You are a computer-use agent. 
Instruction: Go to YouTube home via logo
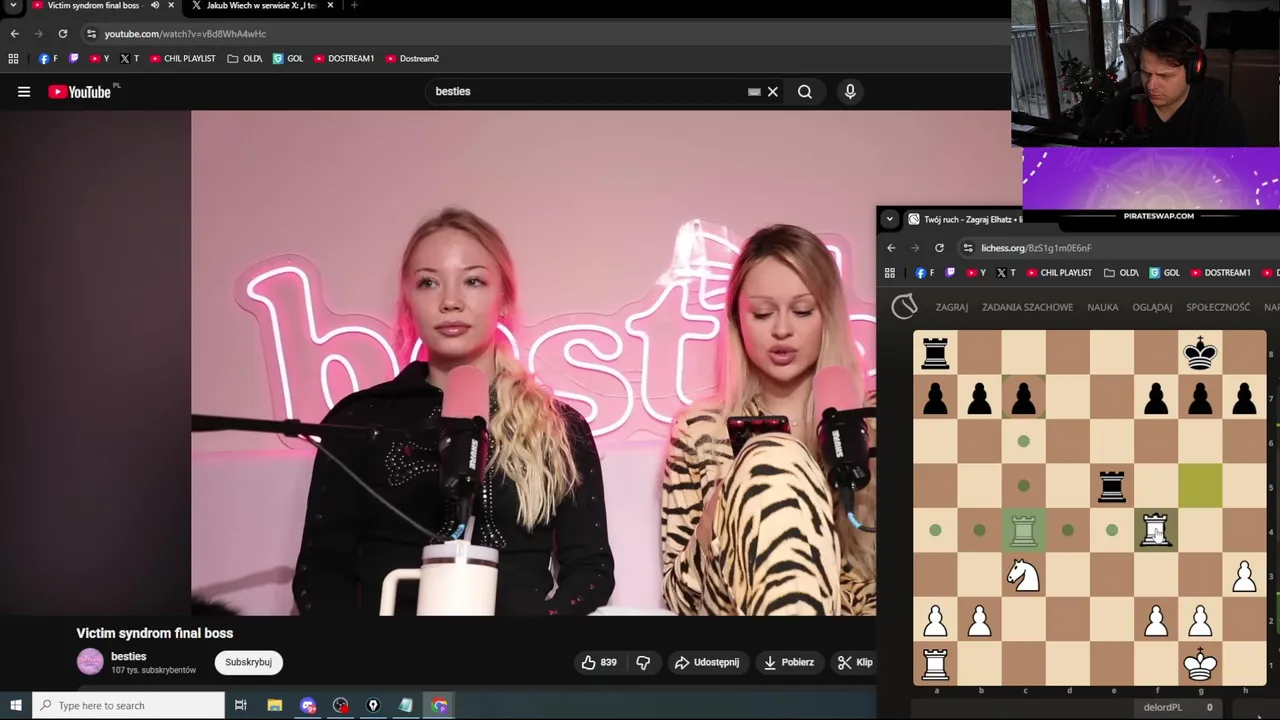point(80,92)
